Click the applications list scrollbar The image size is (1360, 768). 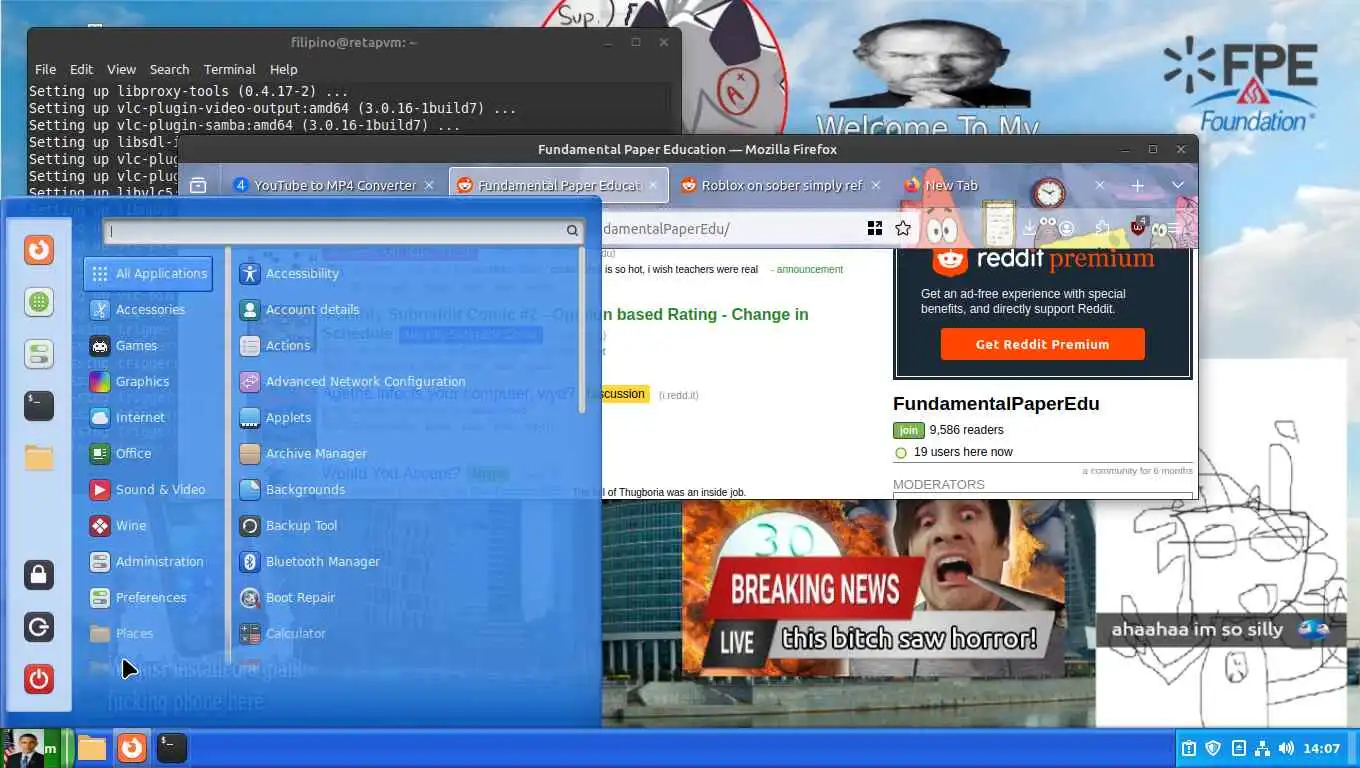[582, 331]
